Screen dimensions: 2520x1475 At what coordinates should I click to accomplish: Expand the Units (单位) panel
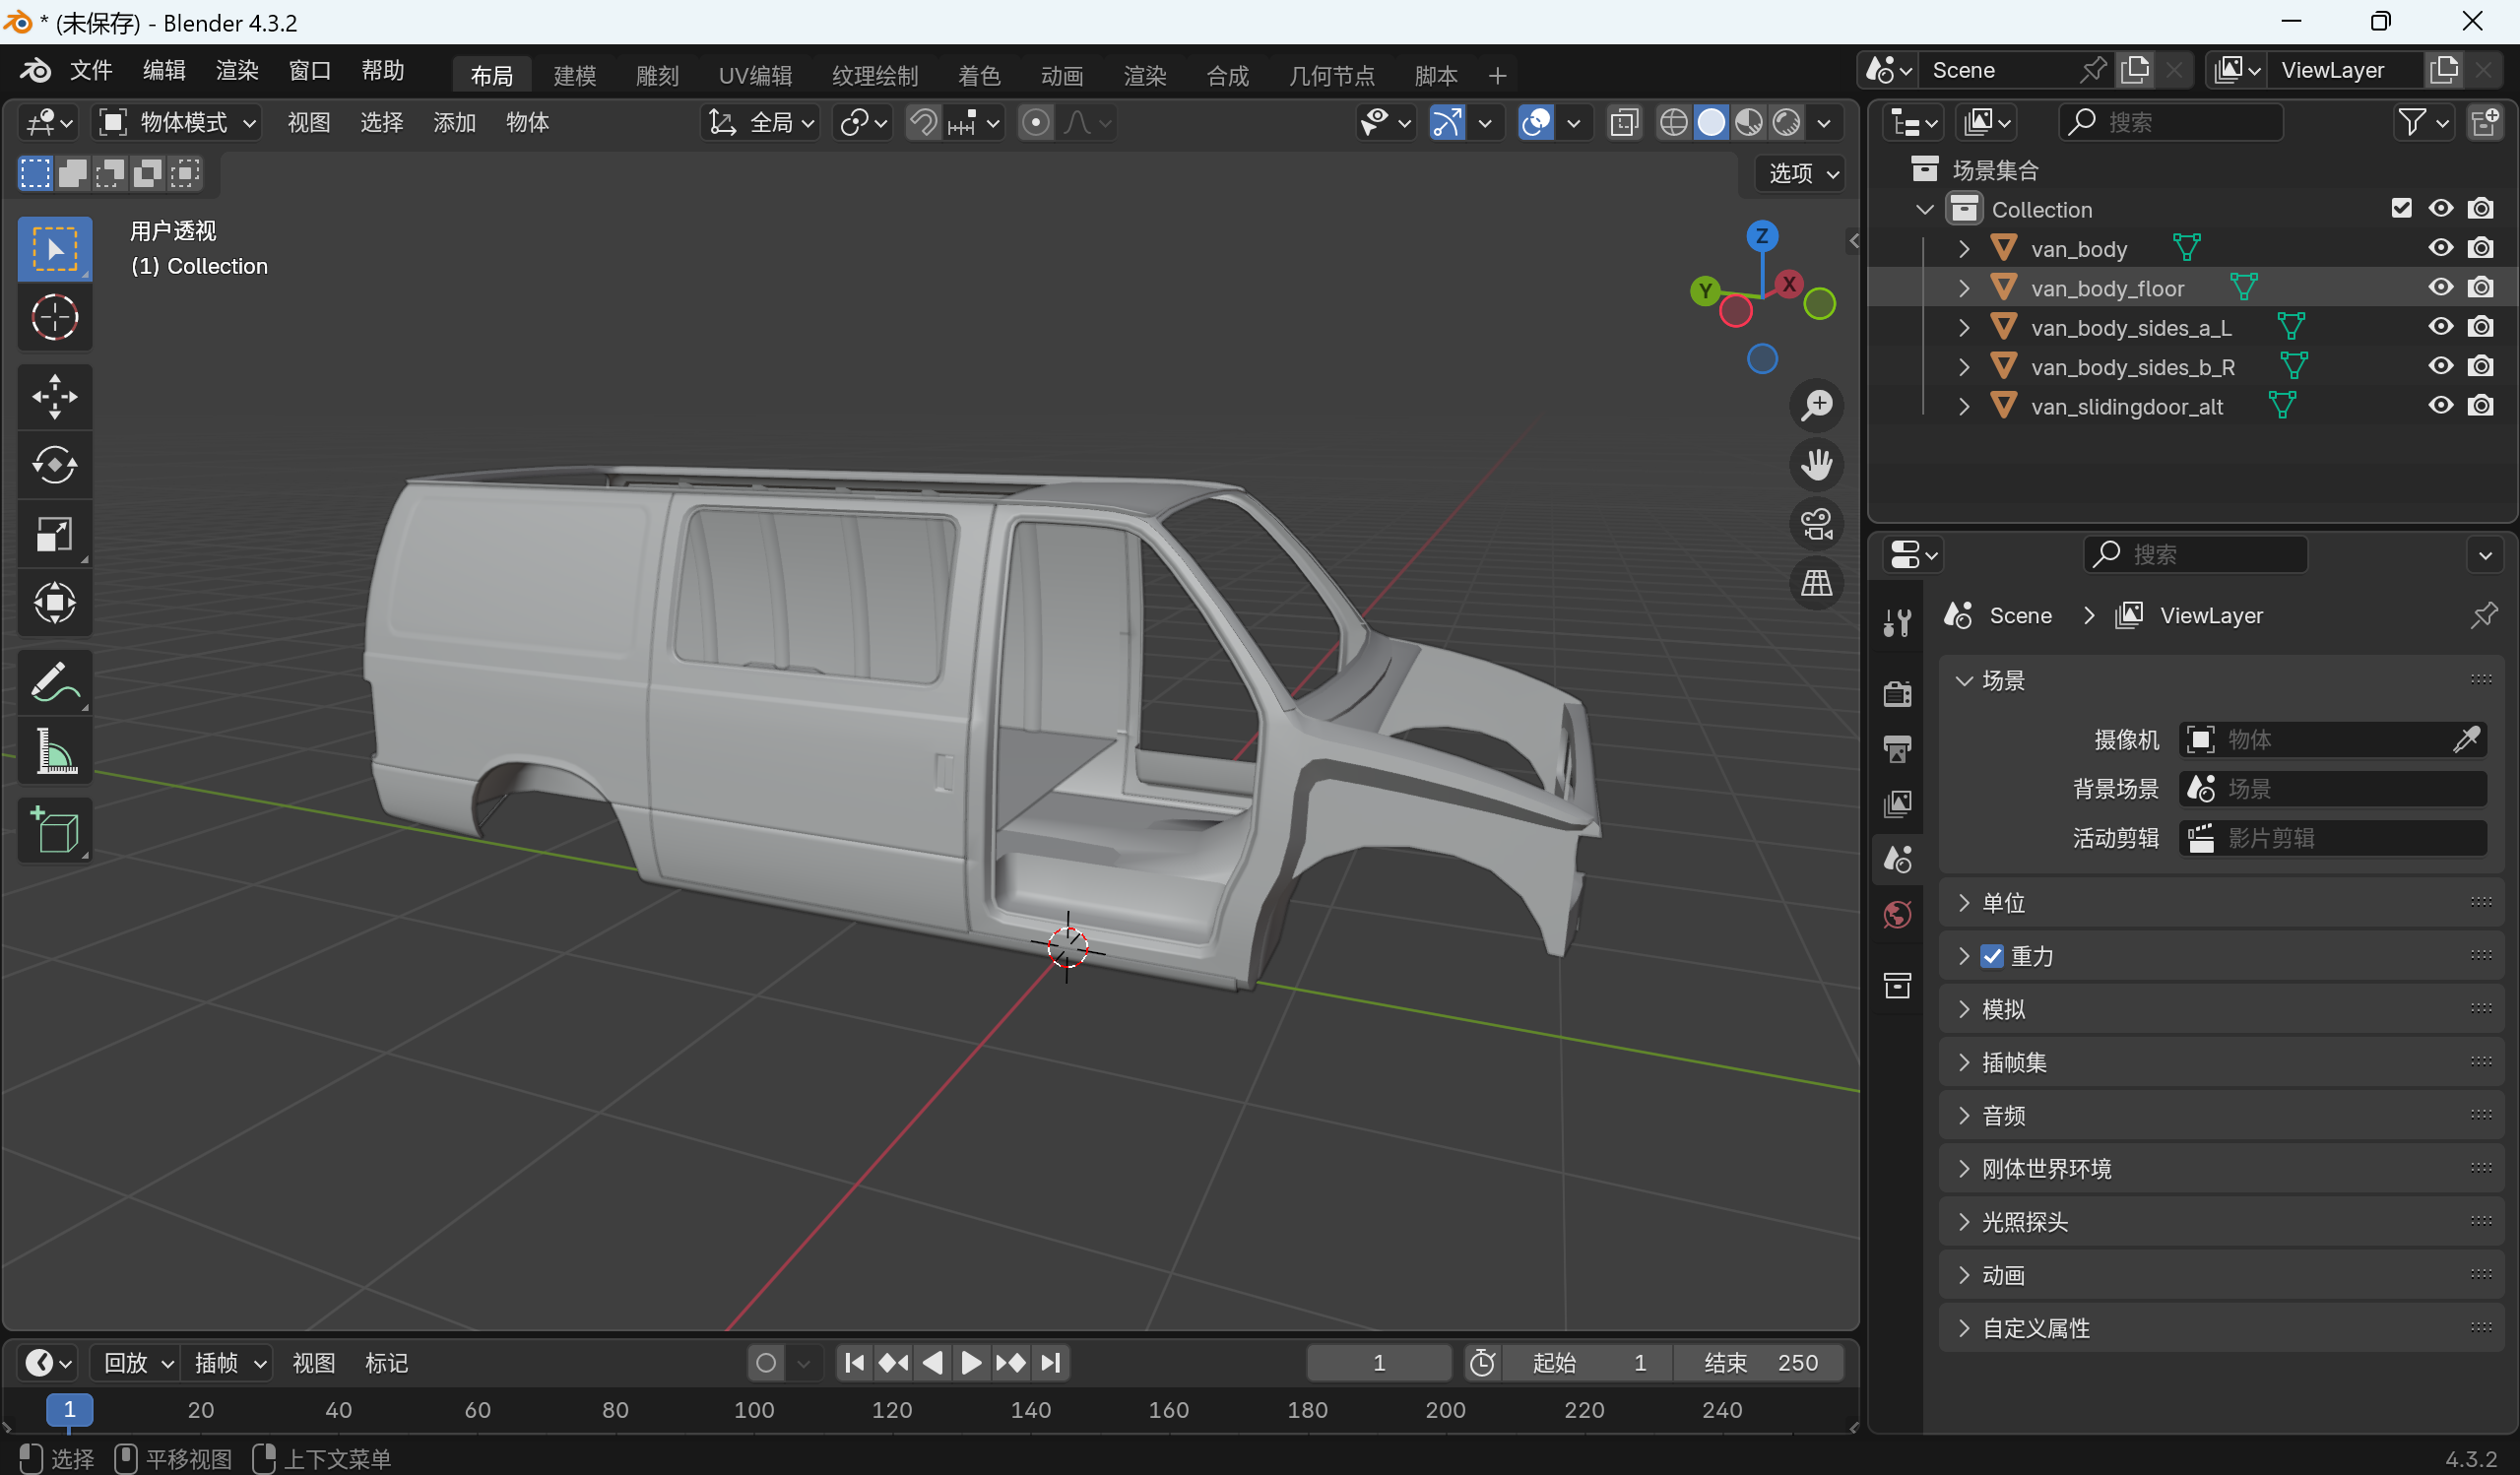pos(2003,903)
